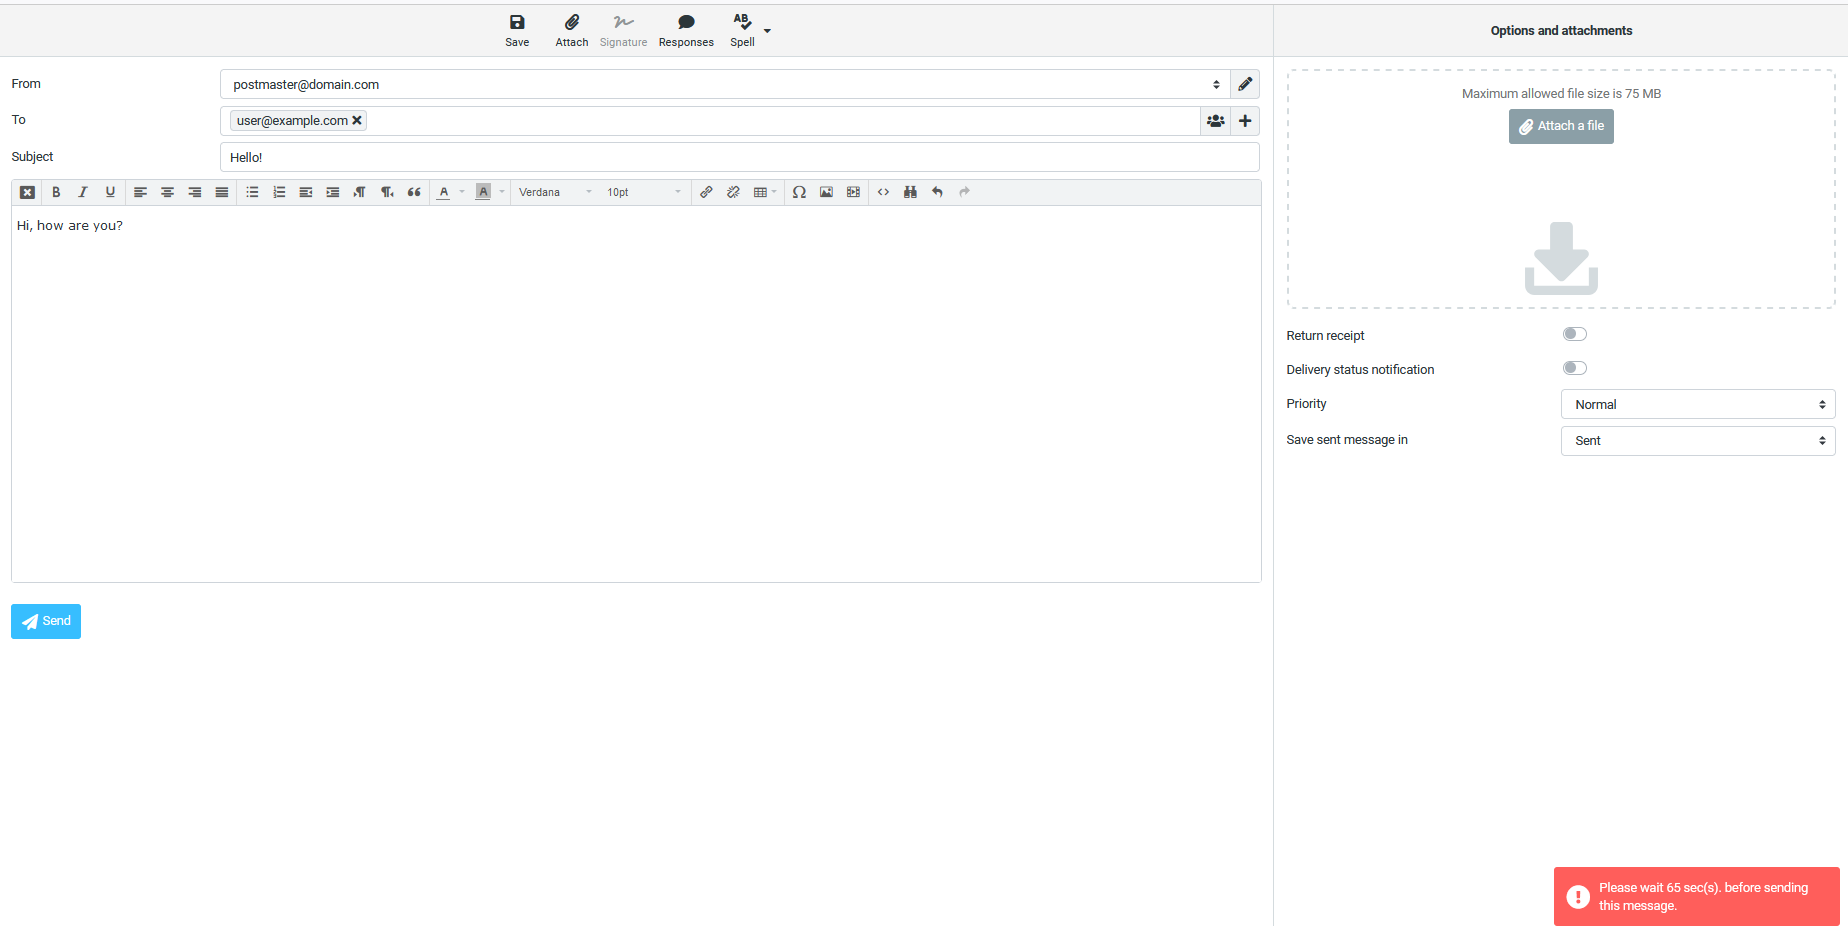Open the text color picker
Screen dimensions: 1848x926
click(444, 192)
